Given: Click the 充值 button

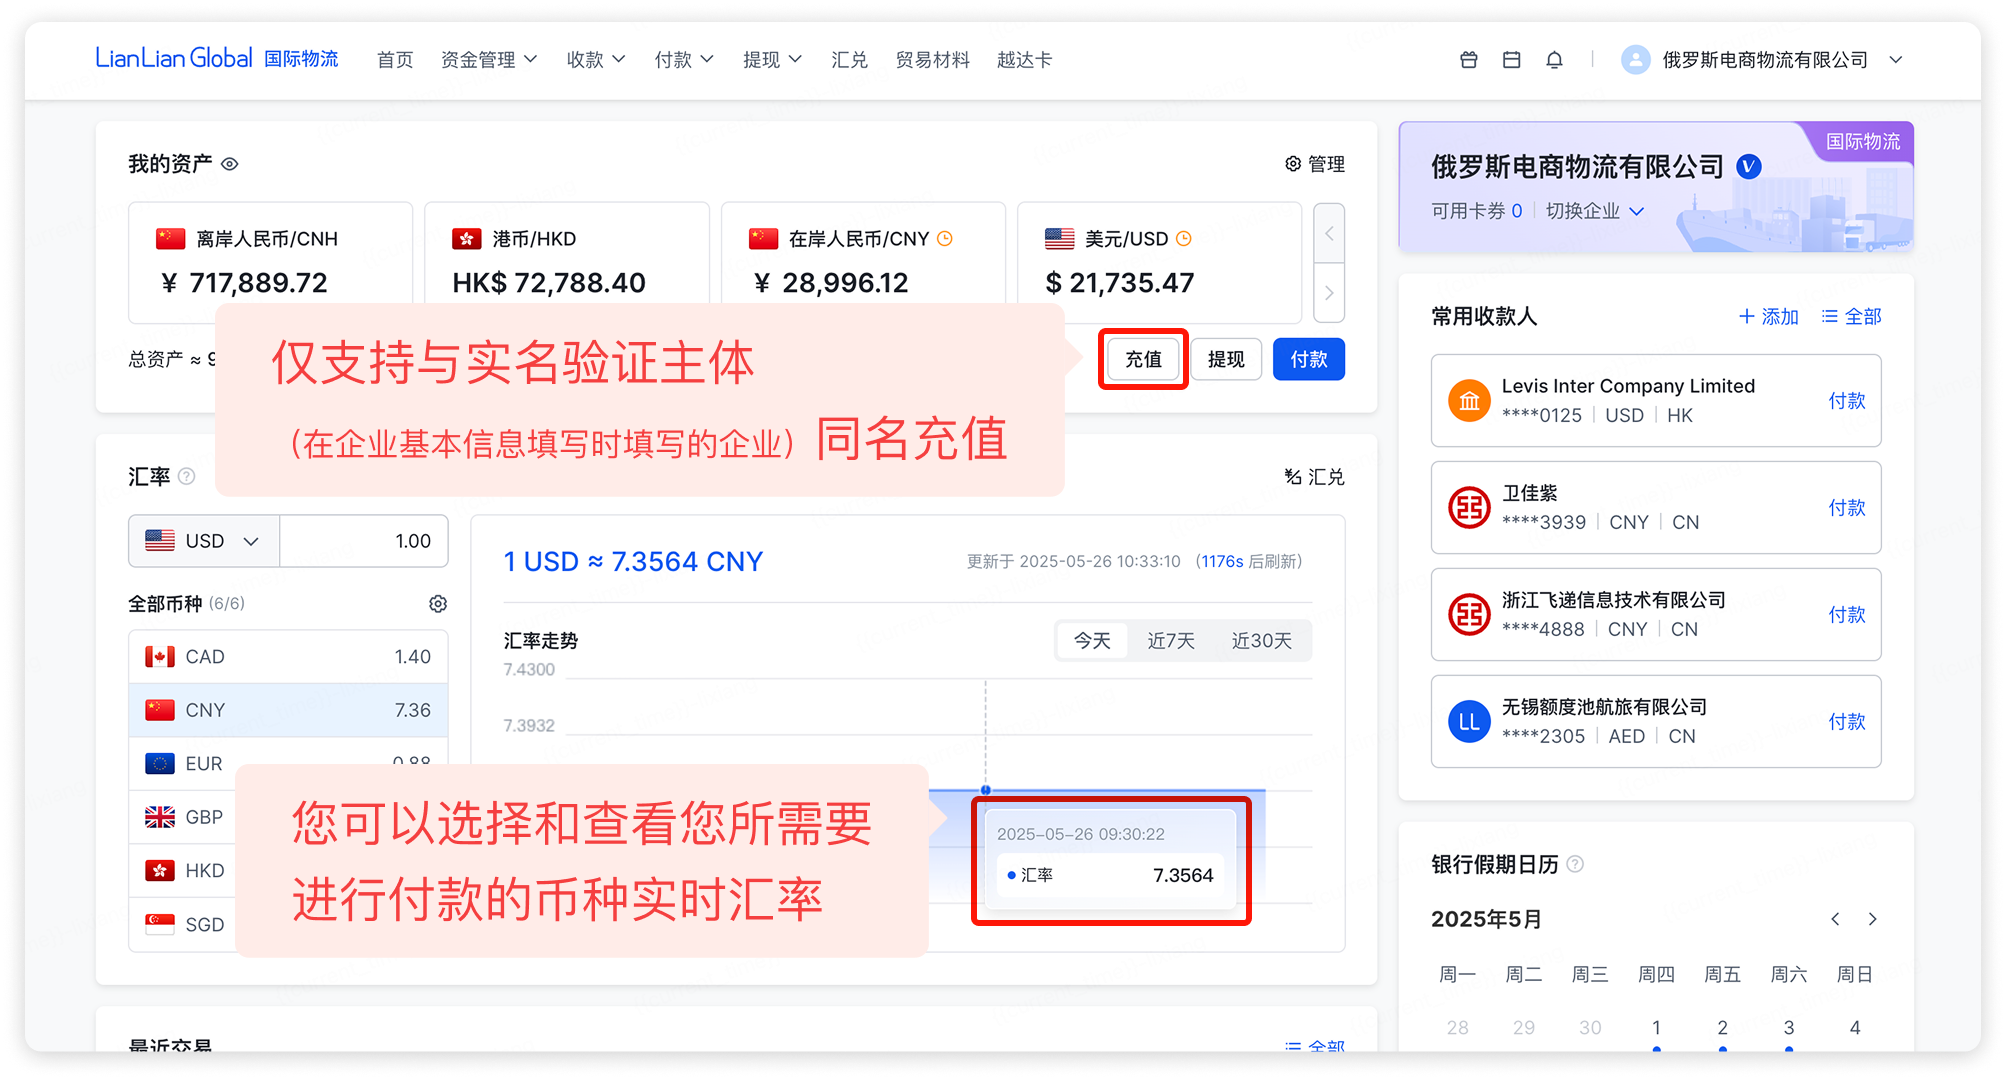Looking at the screenshot, I should tap(1143, 359).
